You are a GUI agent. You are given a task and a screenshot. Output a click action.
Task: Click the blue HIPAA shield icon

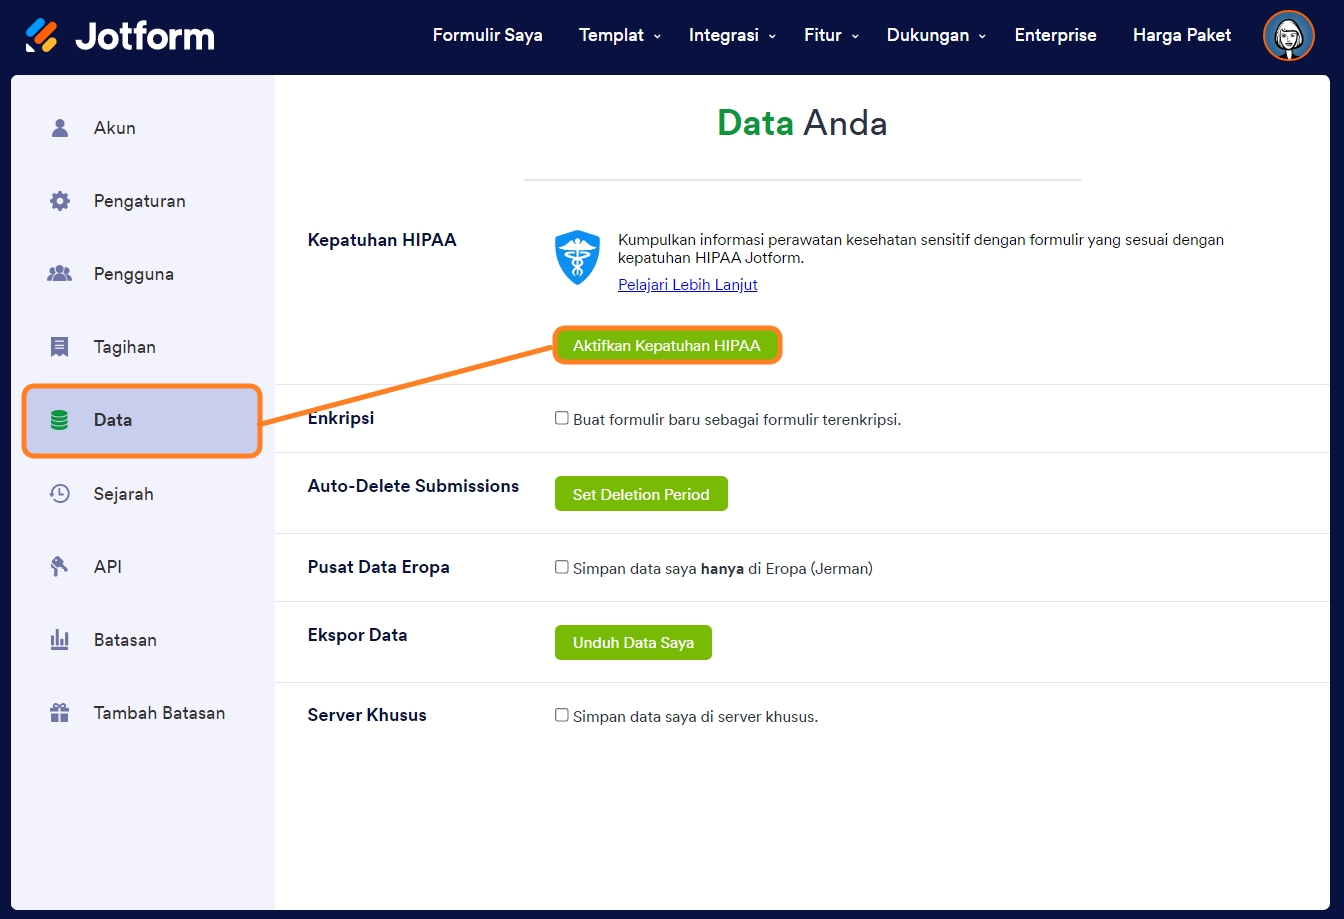point(577,257)
